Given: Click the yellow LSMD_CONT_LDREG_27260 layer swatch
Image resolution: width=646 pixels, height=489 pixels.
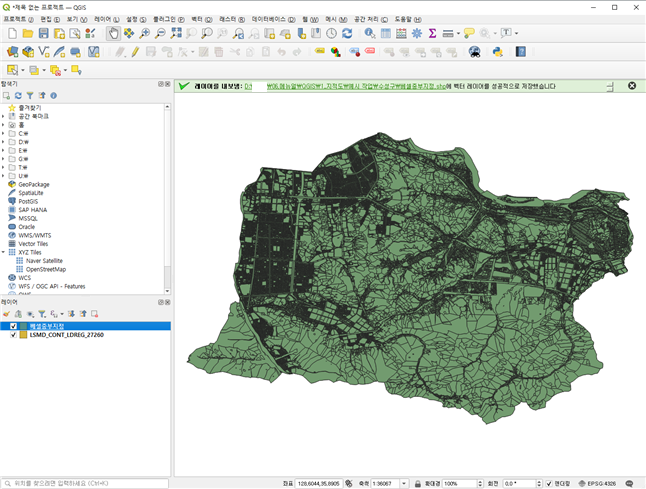Looking at the screenshot, I should coord(23,335).
